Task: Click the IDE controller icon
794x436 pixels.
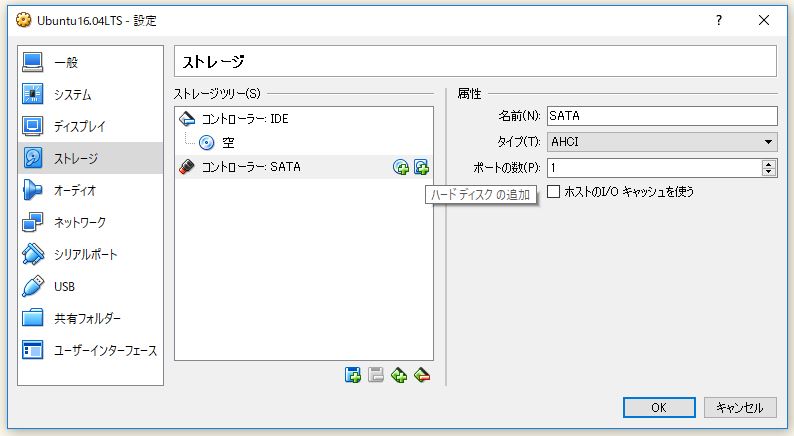Action: [x=187, y=119]
